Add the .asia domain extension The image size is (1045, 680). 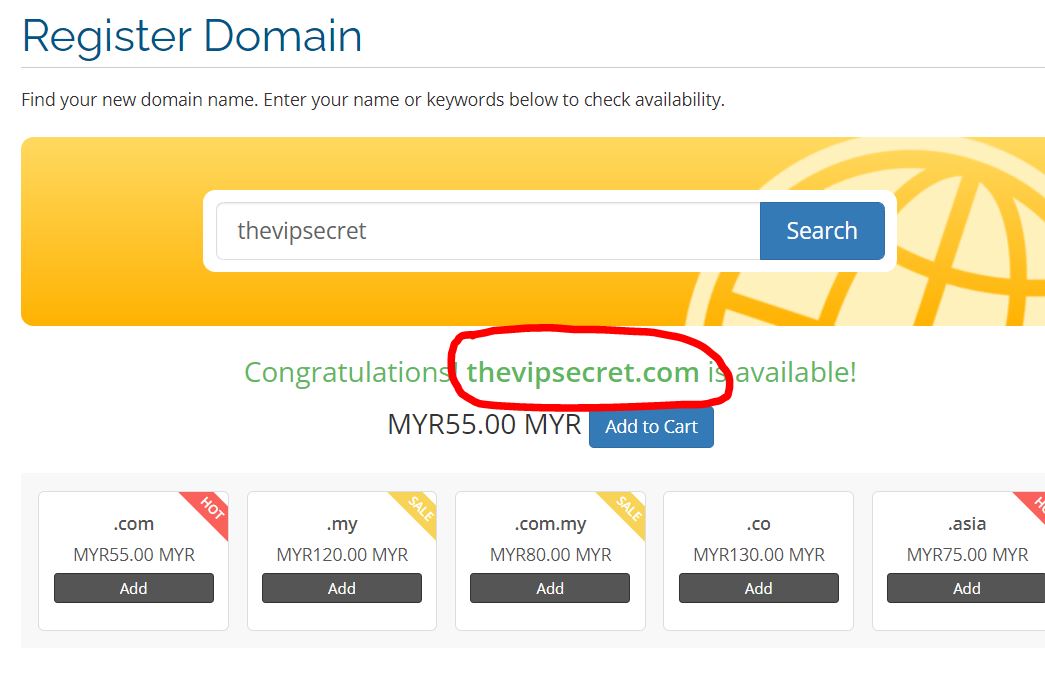click(x=965, y=589)
